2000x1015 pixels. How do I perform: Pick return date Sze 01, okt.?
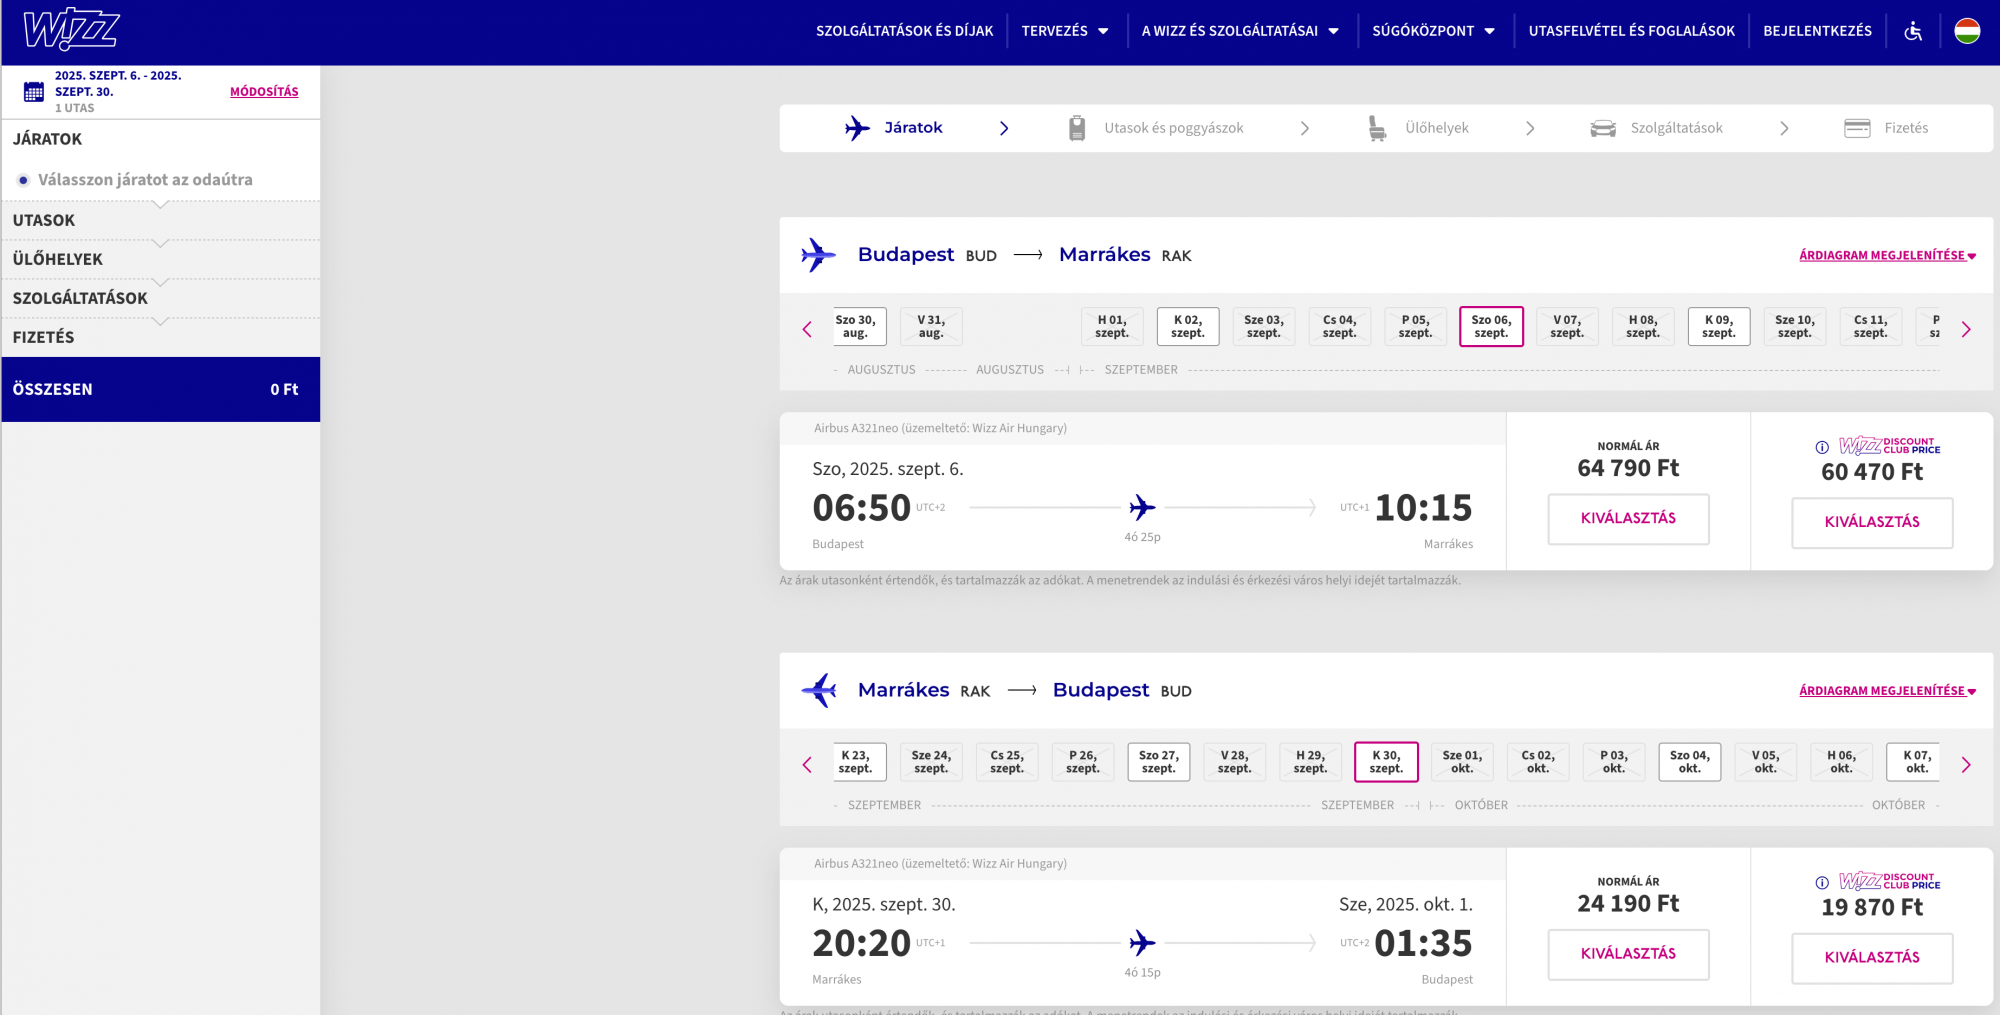1462,762
